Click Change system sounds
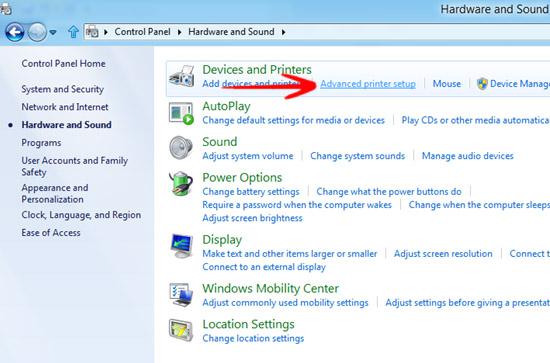Viewport: 550px width, 363px height. [357, 156]
